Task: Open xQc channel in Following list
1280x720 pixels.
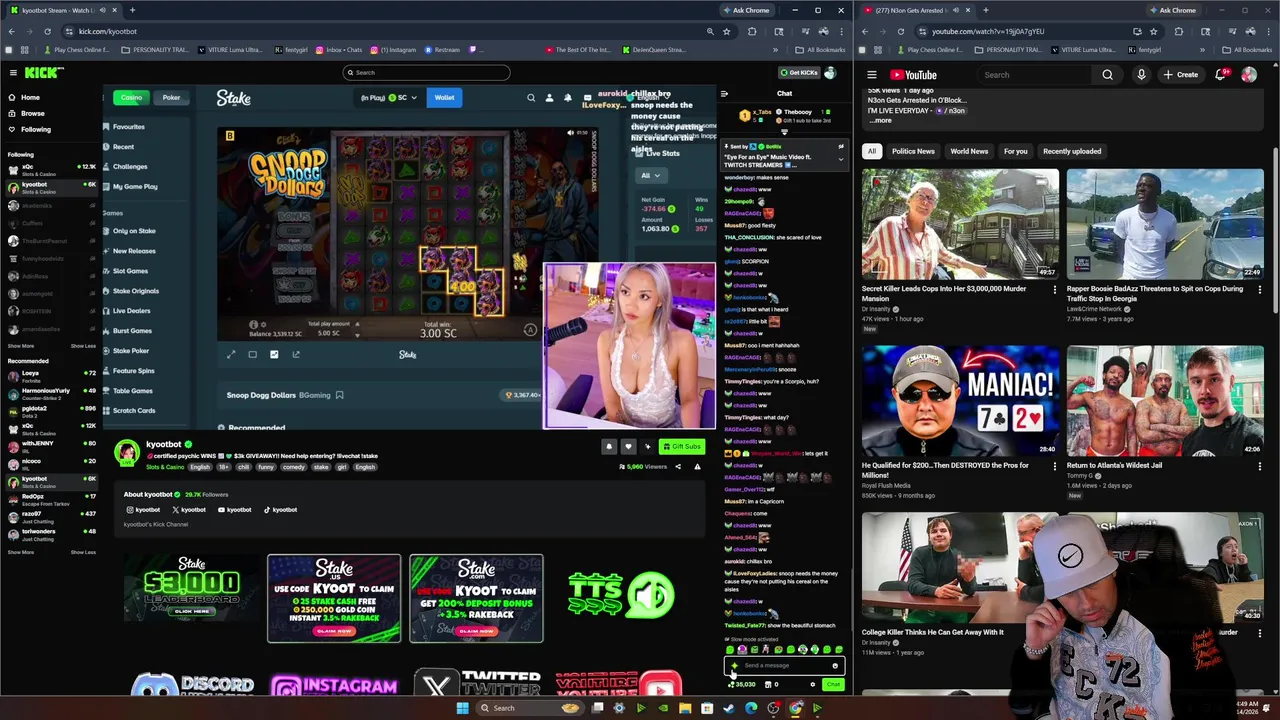Action: (50, 170)
